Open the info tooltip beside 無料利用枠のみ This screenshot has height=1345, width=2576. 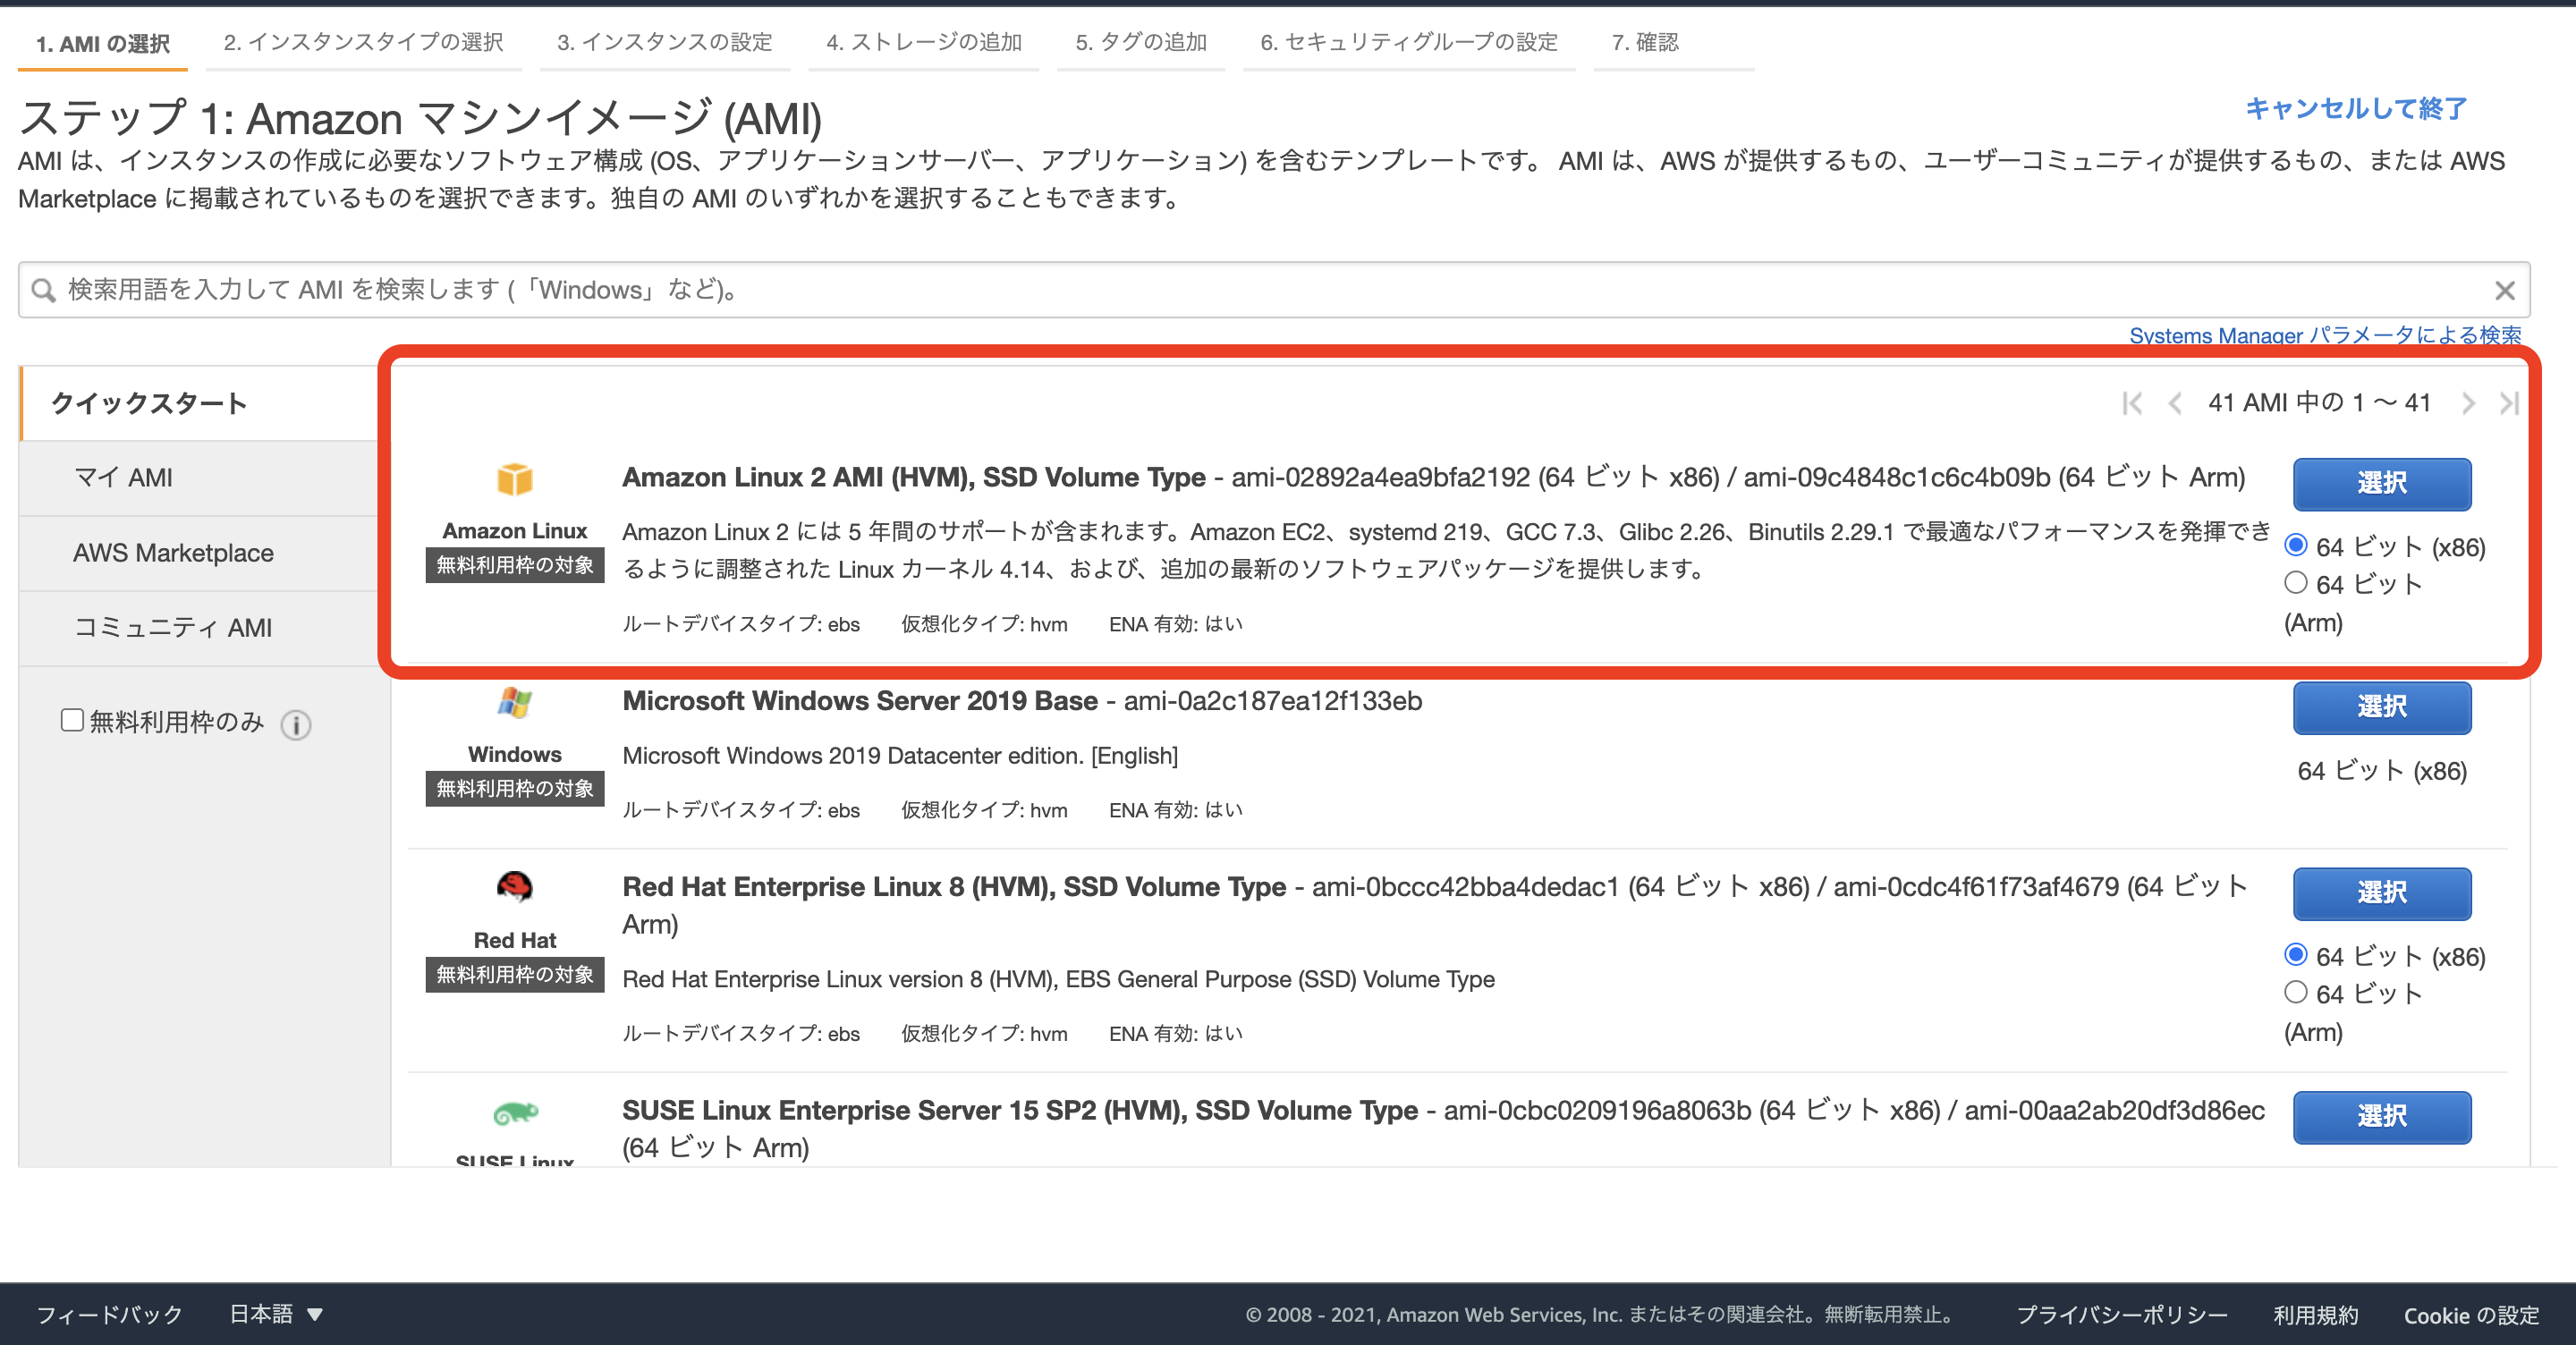[296, 723]
